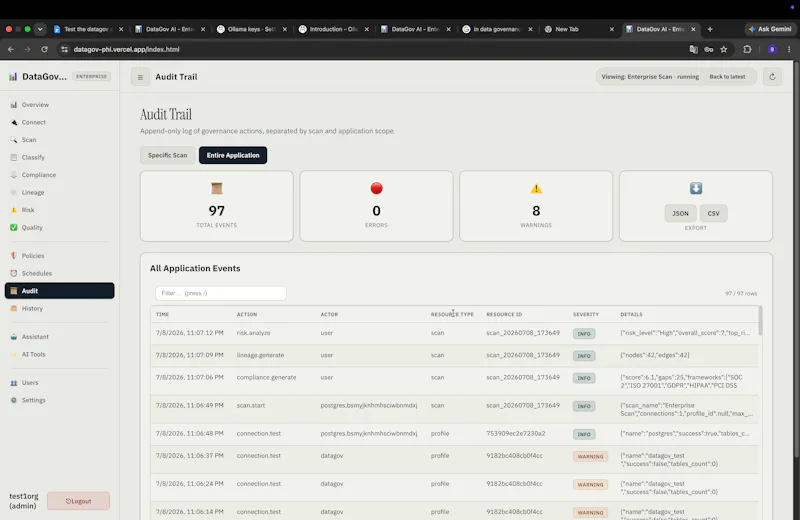Click the INFO badge in risk.analyze row
The width and height of the screenshot is (800, 520).
[584, 334]
